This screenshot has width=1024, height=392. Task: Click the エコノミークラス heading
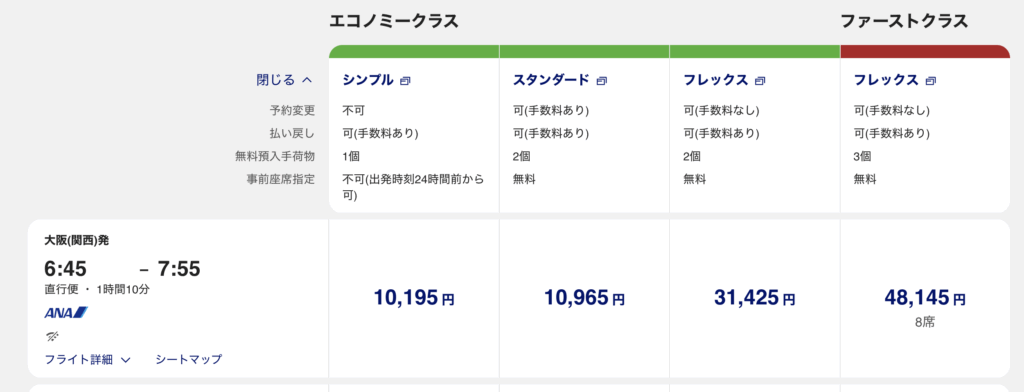click(394, 22)
